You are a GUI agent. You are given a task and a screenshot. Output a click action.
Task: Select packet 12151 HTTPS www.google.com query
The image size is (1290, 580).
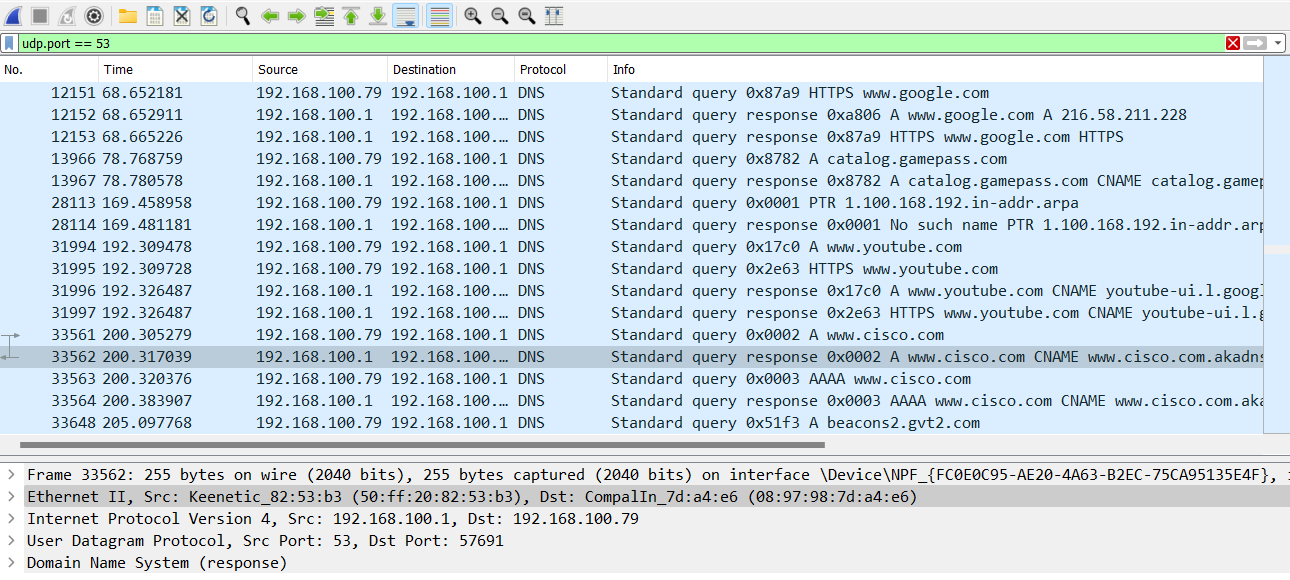tap(632, 93)
